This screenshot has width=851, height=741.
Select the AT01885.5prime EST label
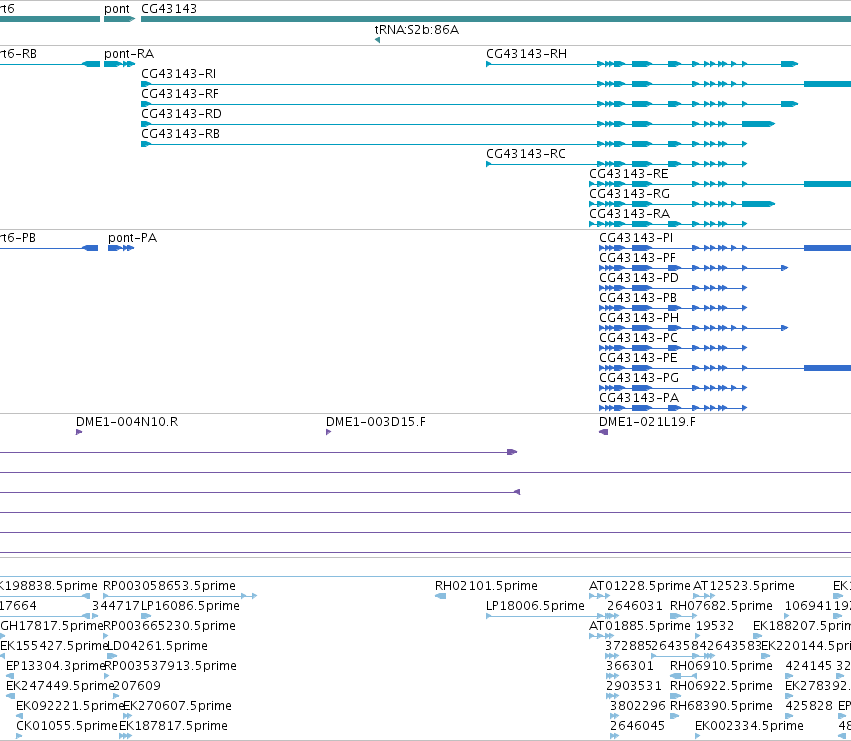pyautogui.click(x=640, y=626)
